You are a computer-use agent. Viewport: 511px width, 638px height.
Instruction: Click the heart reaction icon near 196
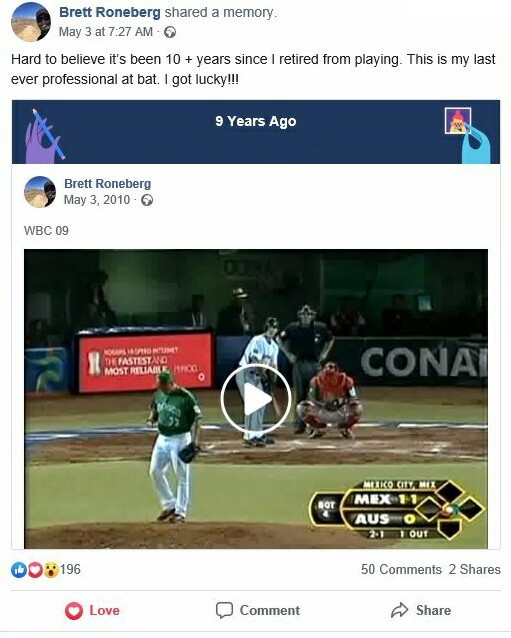[35, 570]
